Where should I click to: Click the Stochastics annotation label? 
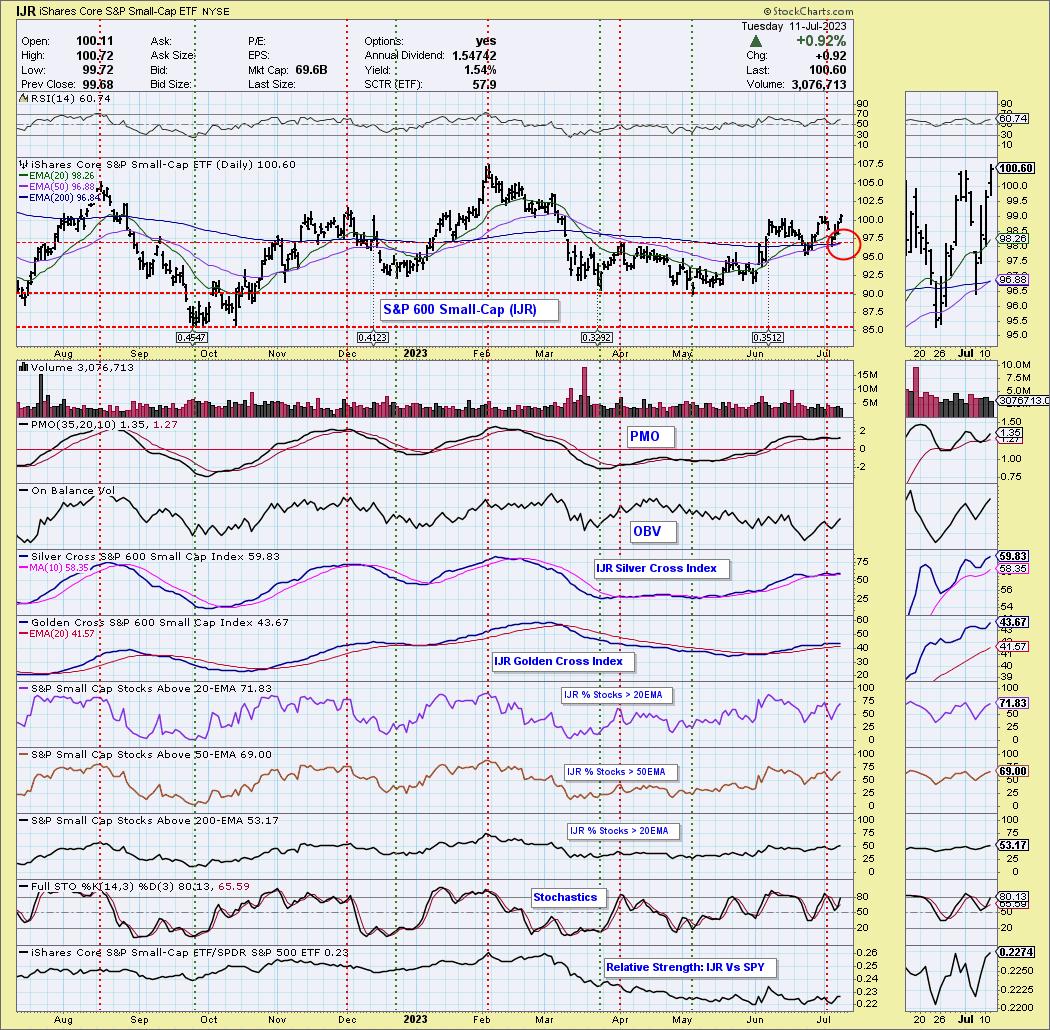point(569,897)
